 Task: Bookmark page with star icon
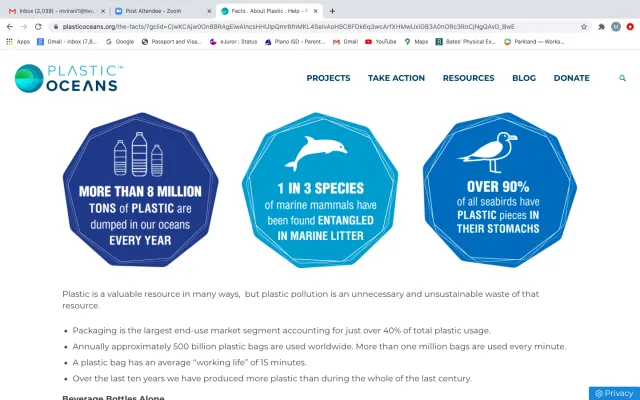pyautogui.click(x=584, y=27)
